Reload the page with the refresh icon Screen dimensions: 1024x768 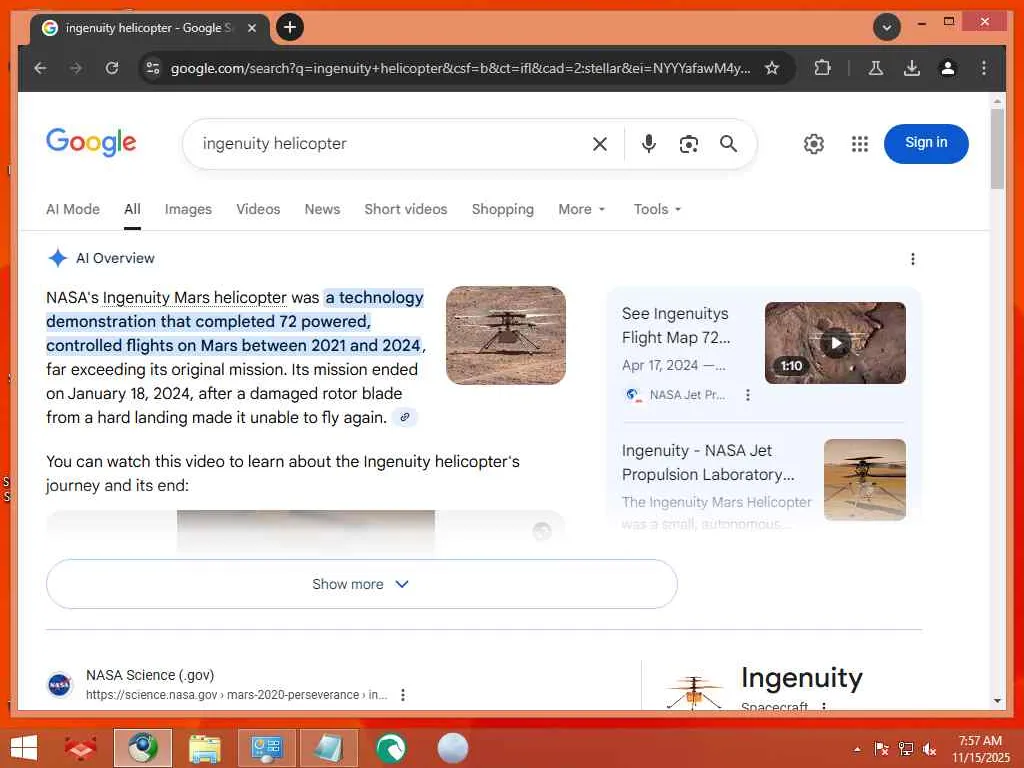pyautogui.click(x=112, y=68)
